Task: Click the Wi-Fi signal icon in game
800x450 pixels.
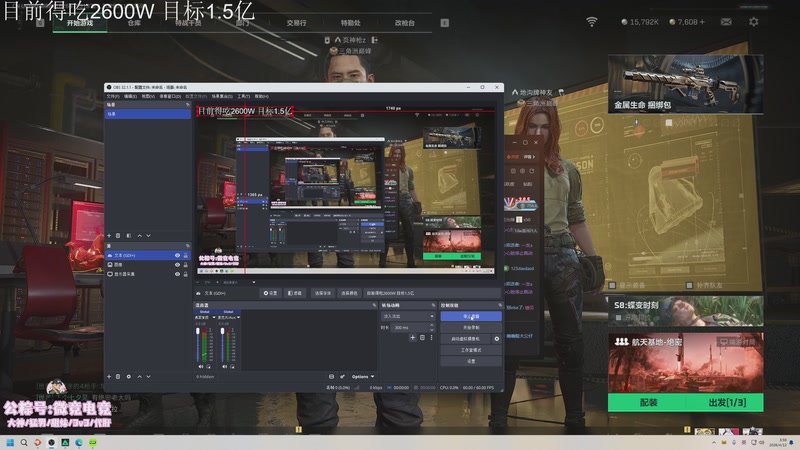Action: (x=591, y=22)
